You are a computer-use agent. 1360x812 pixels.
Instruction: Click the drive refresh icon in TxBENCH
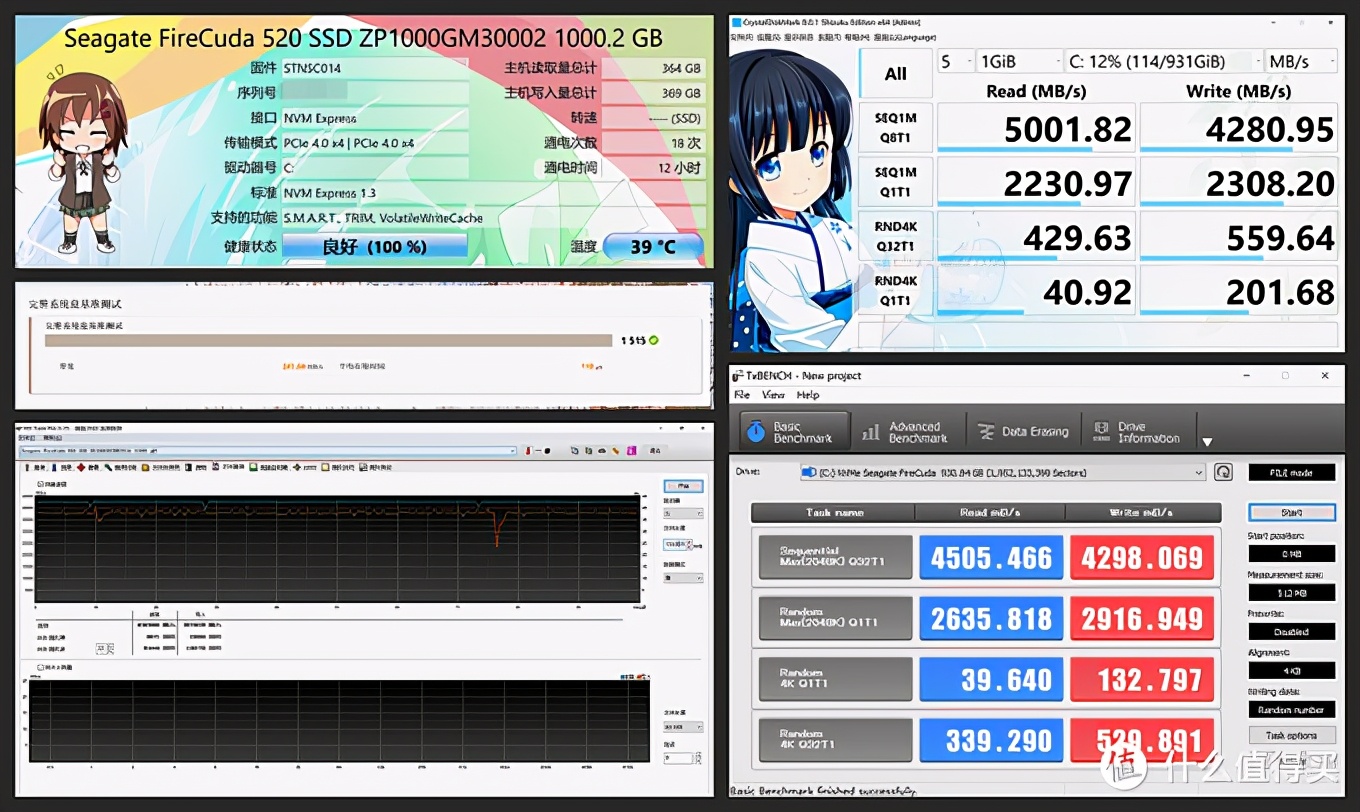(x=1223, y=472)
